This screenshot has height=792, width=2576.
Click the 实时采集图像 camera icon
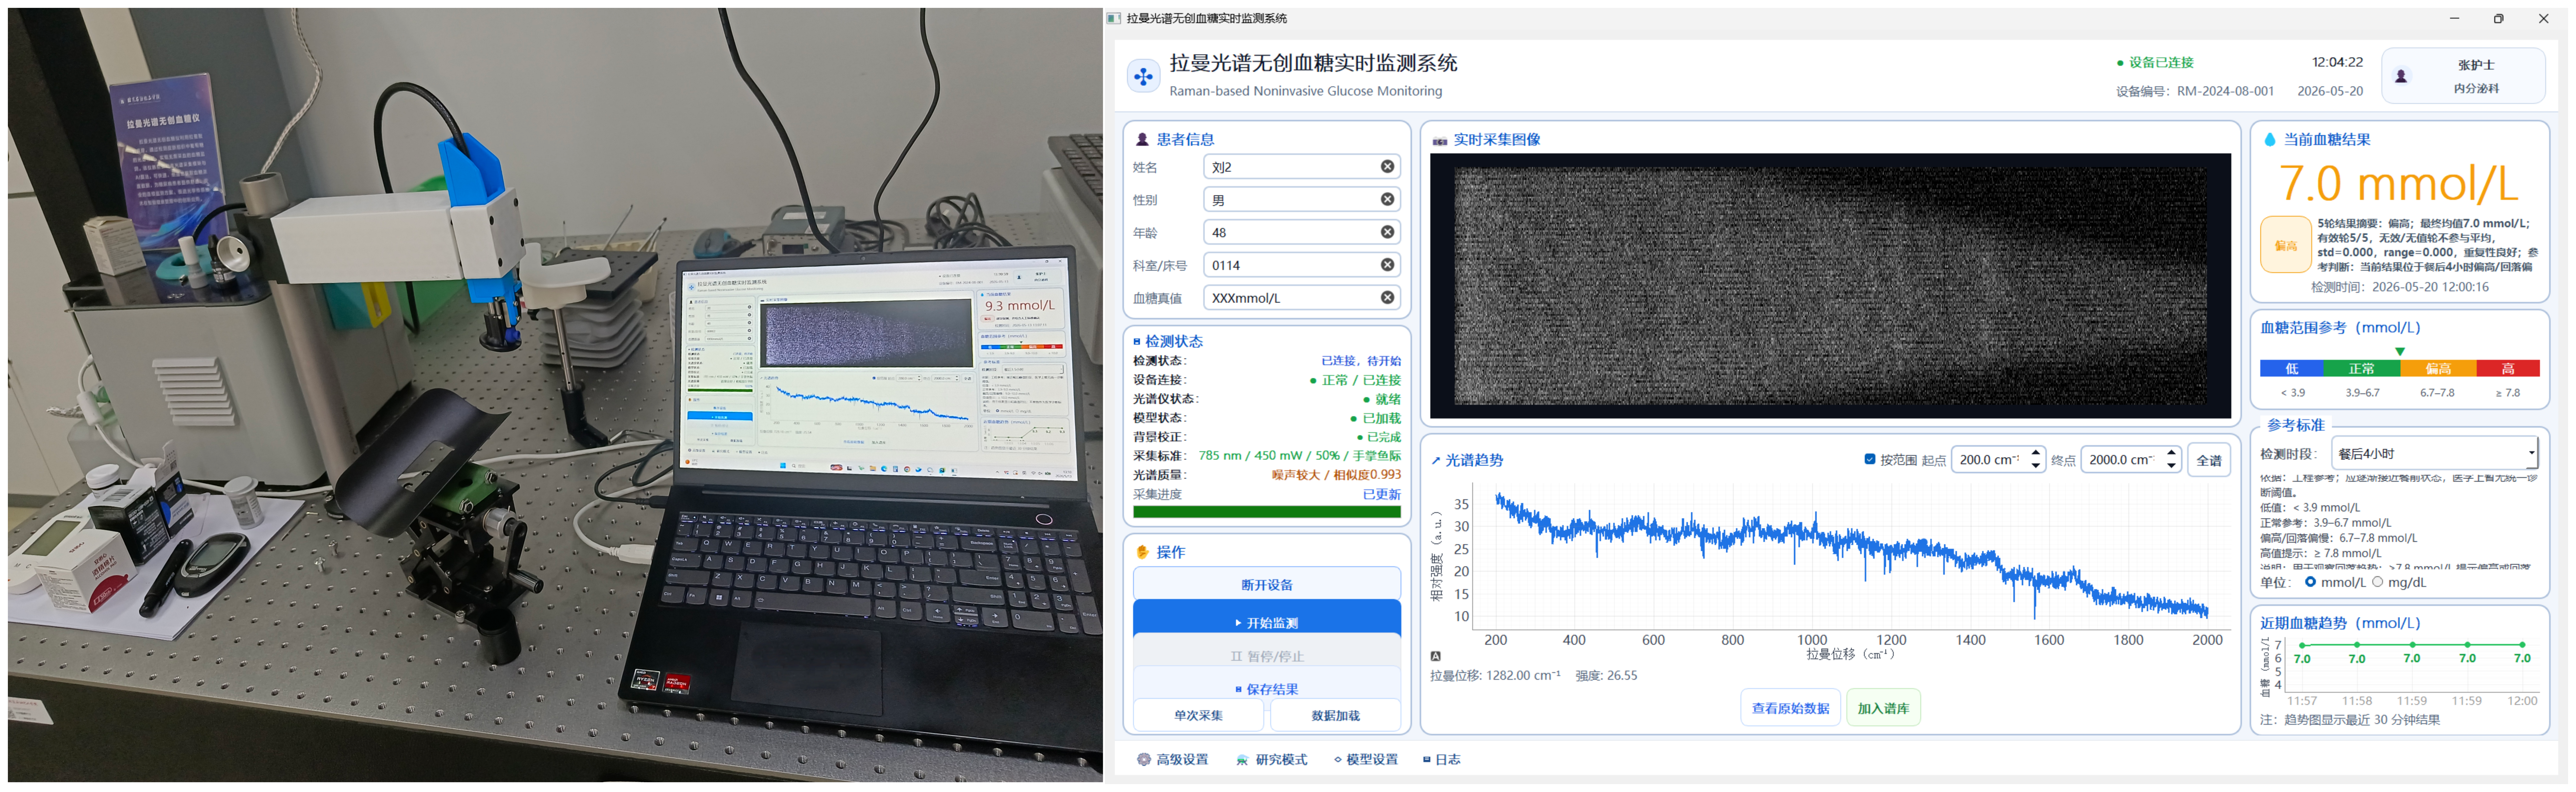(x=1440, y=141)
